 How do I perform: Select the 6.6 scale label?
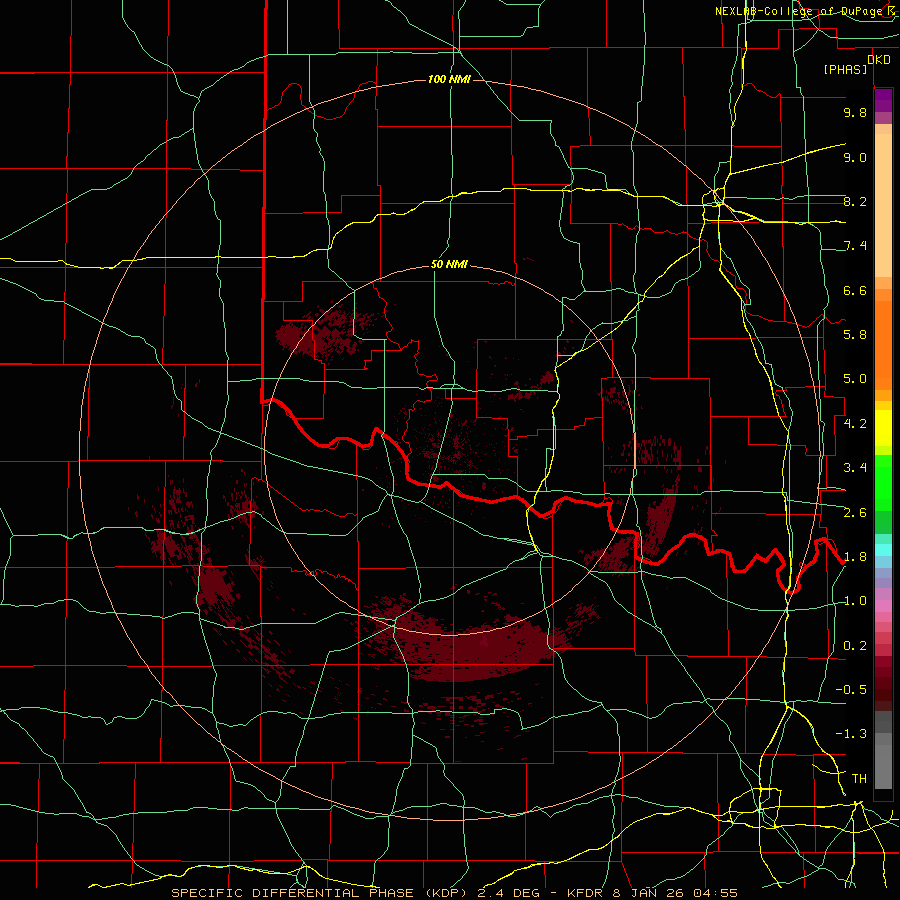[855, 290]
